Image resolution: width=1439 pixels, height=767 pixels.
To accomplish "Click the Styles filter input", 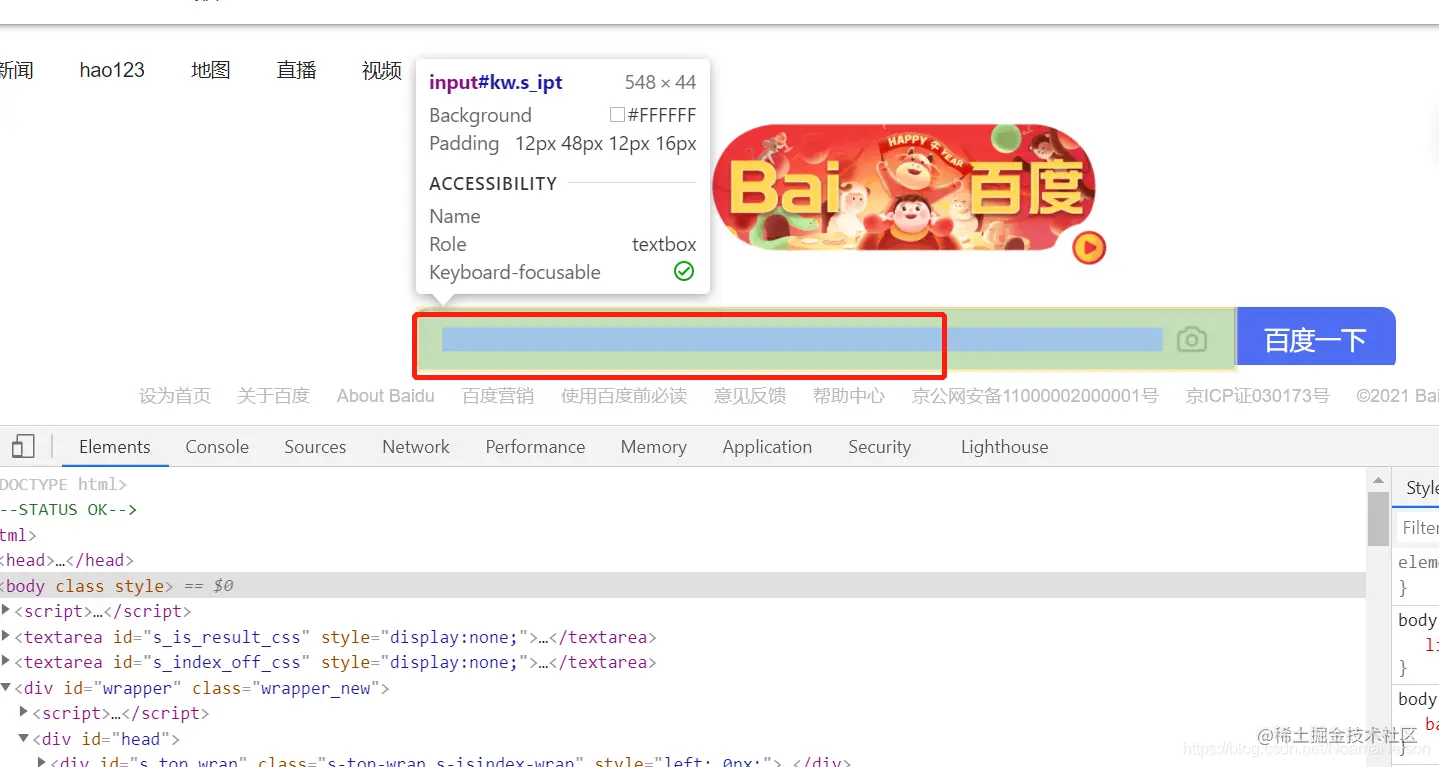I will tap(1419, 528).
